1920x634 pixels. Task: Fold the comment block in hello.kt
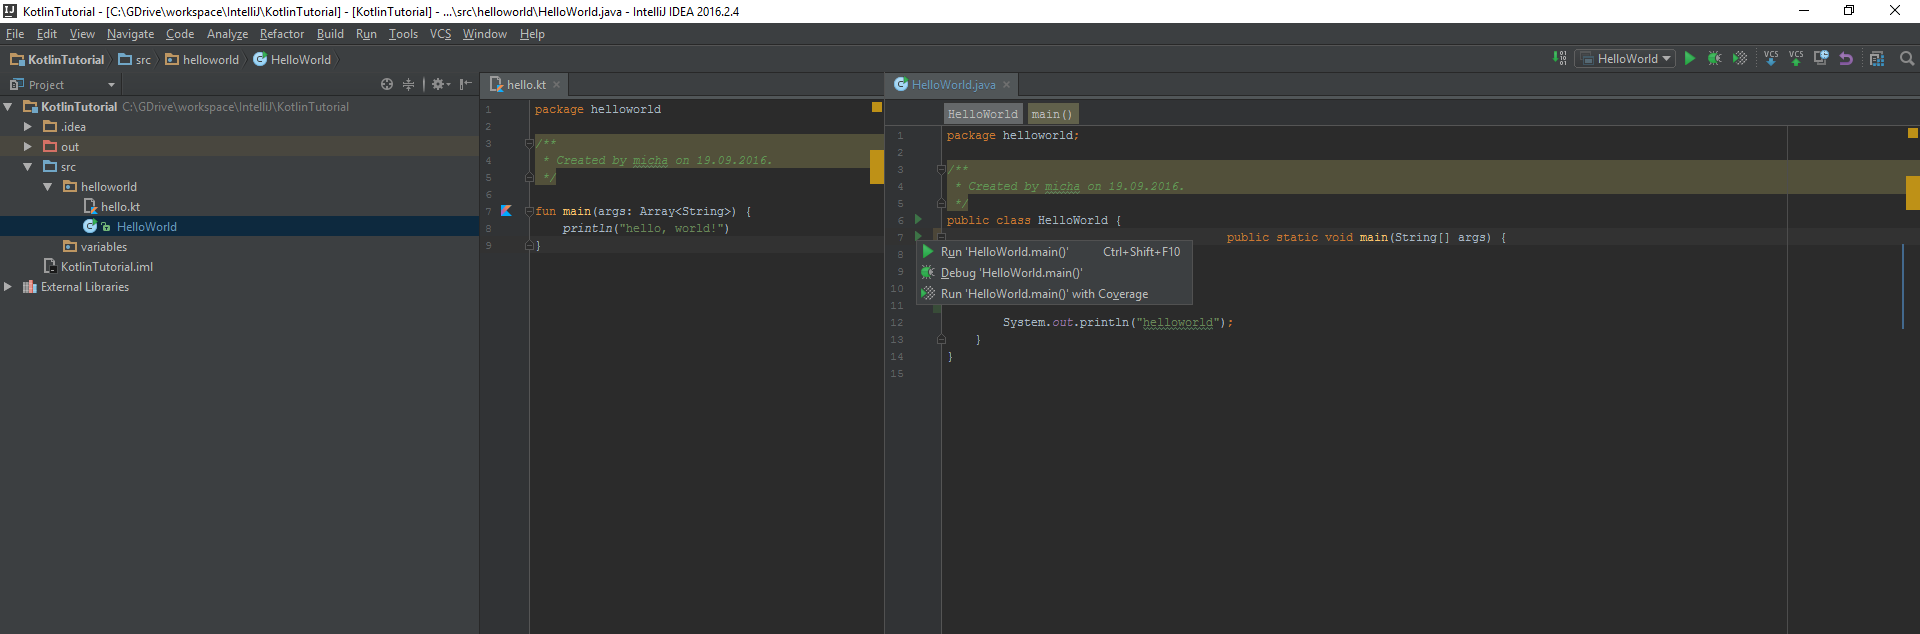(x=529, y=143)
